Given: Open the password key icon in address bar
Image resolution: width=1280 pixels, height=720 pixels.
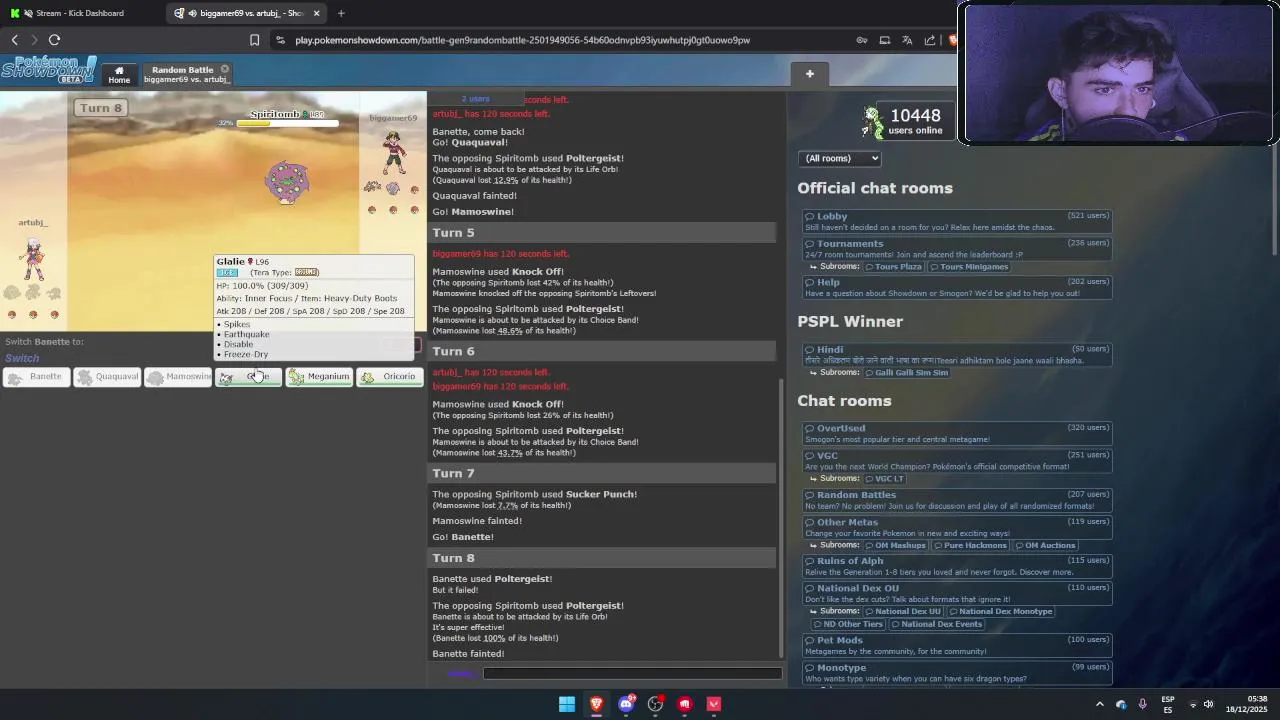Looking at the screenshot, I should (x=862, y=40).
